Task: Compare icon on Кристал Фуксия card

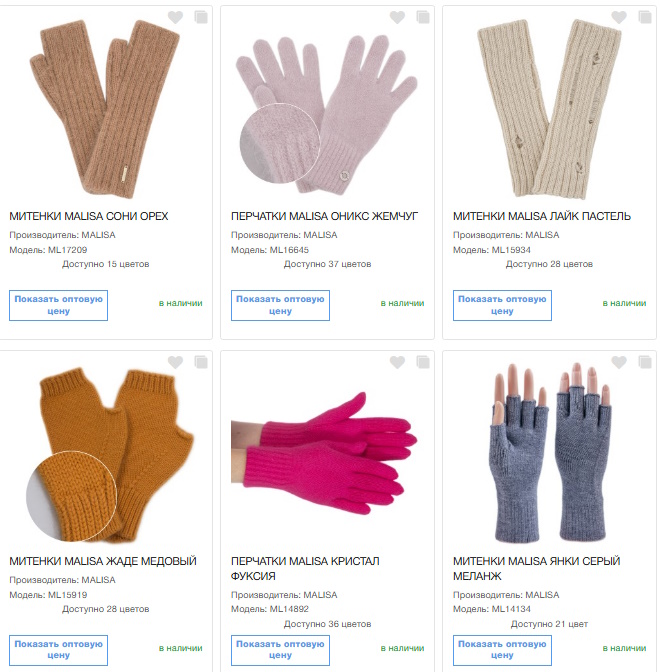Action: point(423,362)
